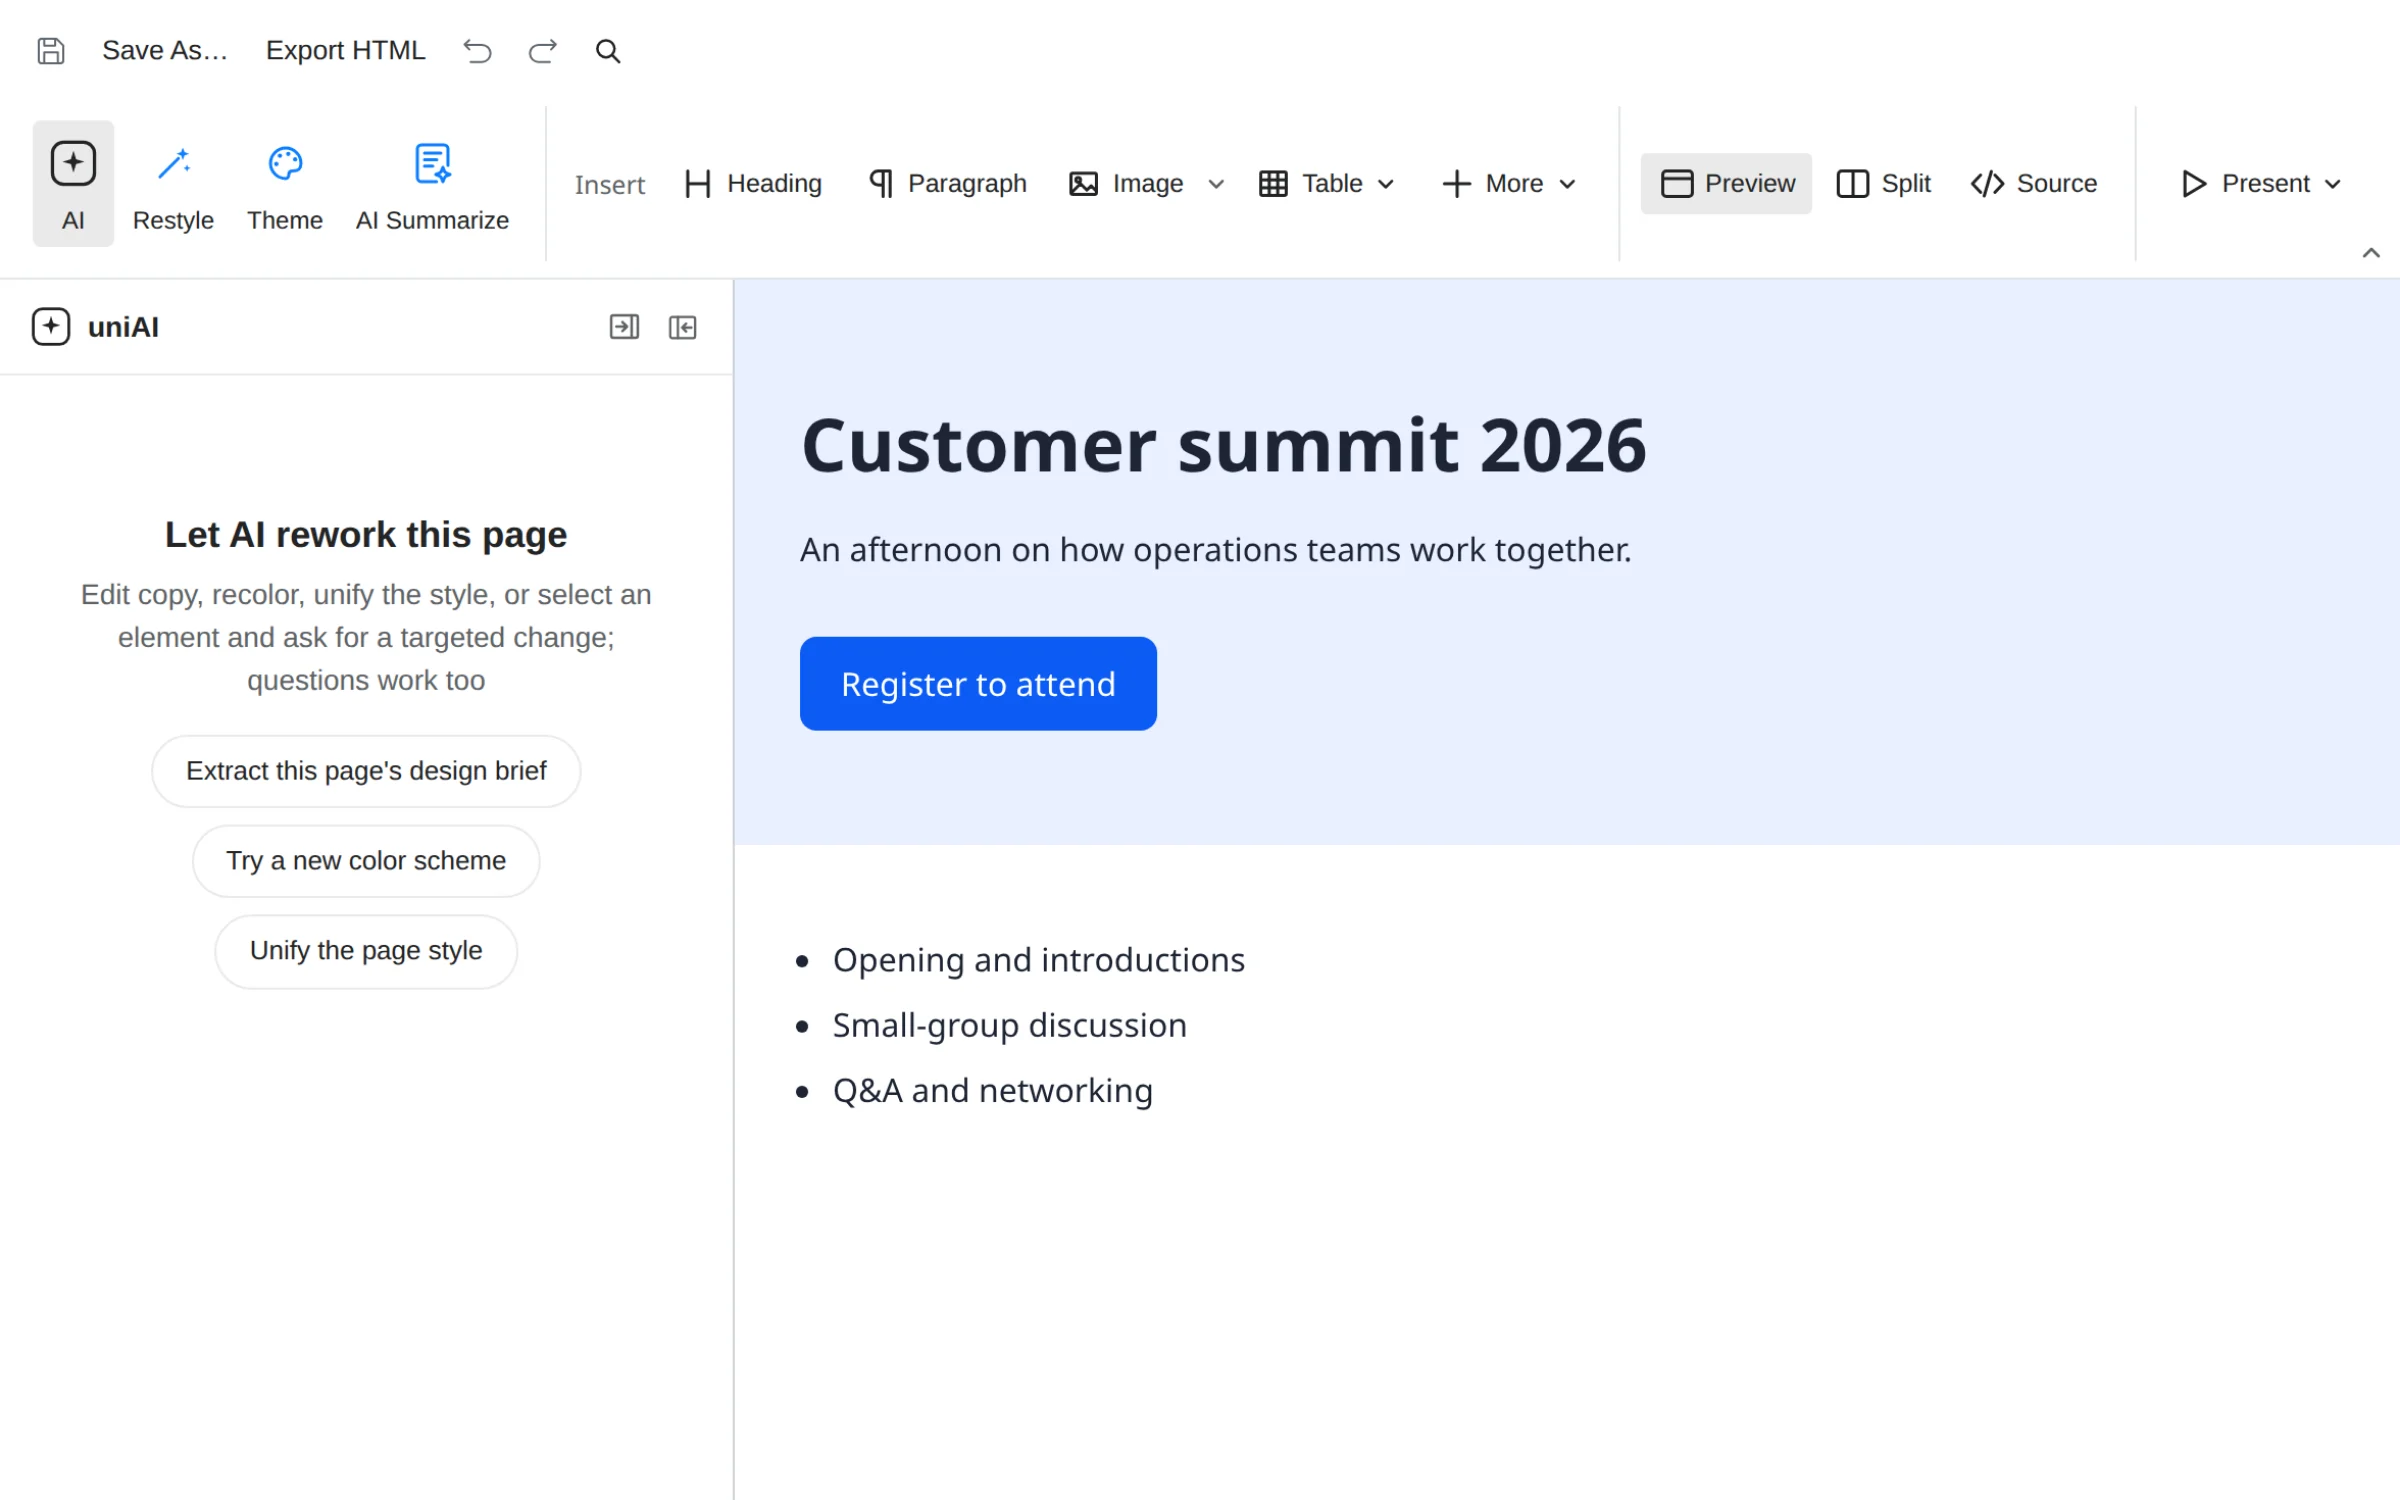Click the afternoon operations teams subtitle
Image resolution: width=2400 pixels, height=1500 pixels.
1216,550
